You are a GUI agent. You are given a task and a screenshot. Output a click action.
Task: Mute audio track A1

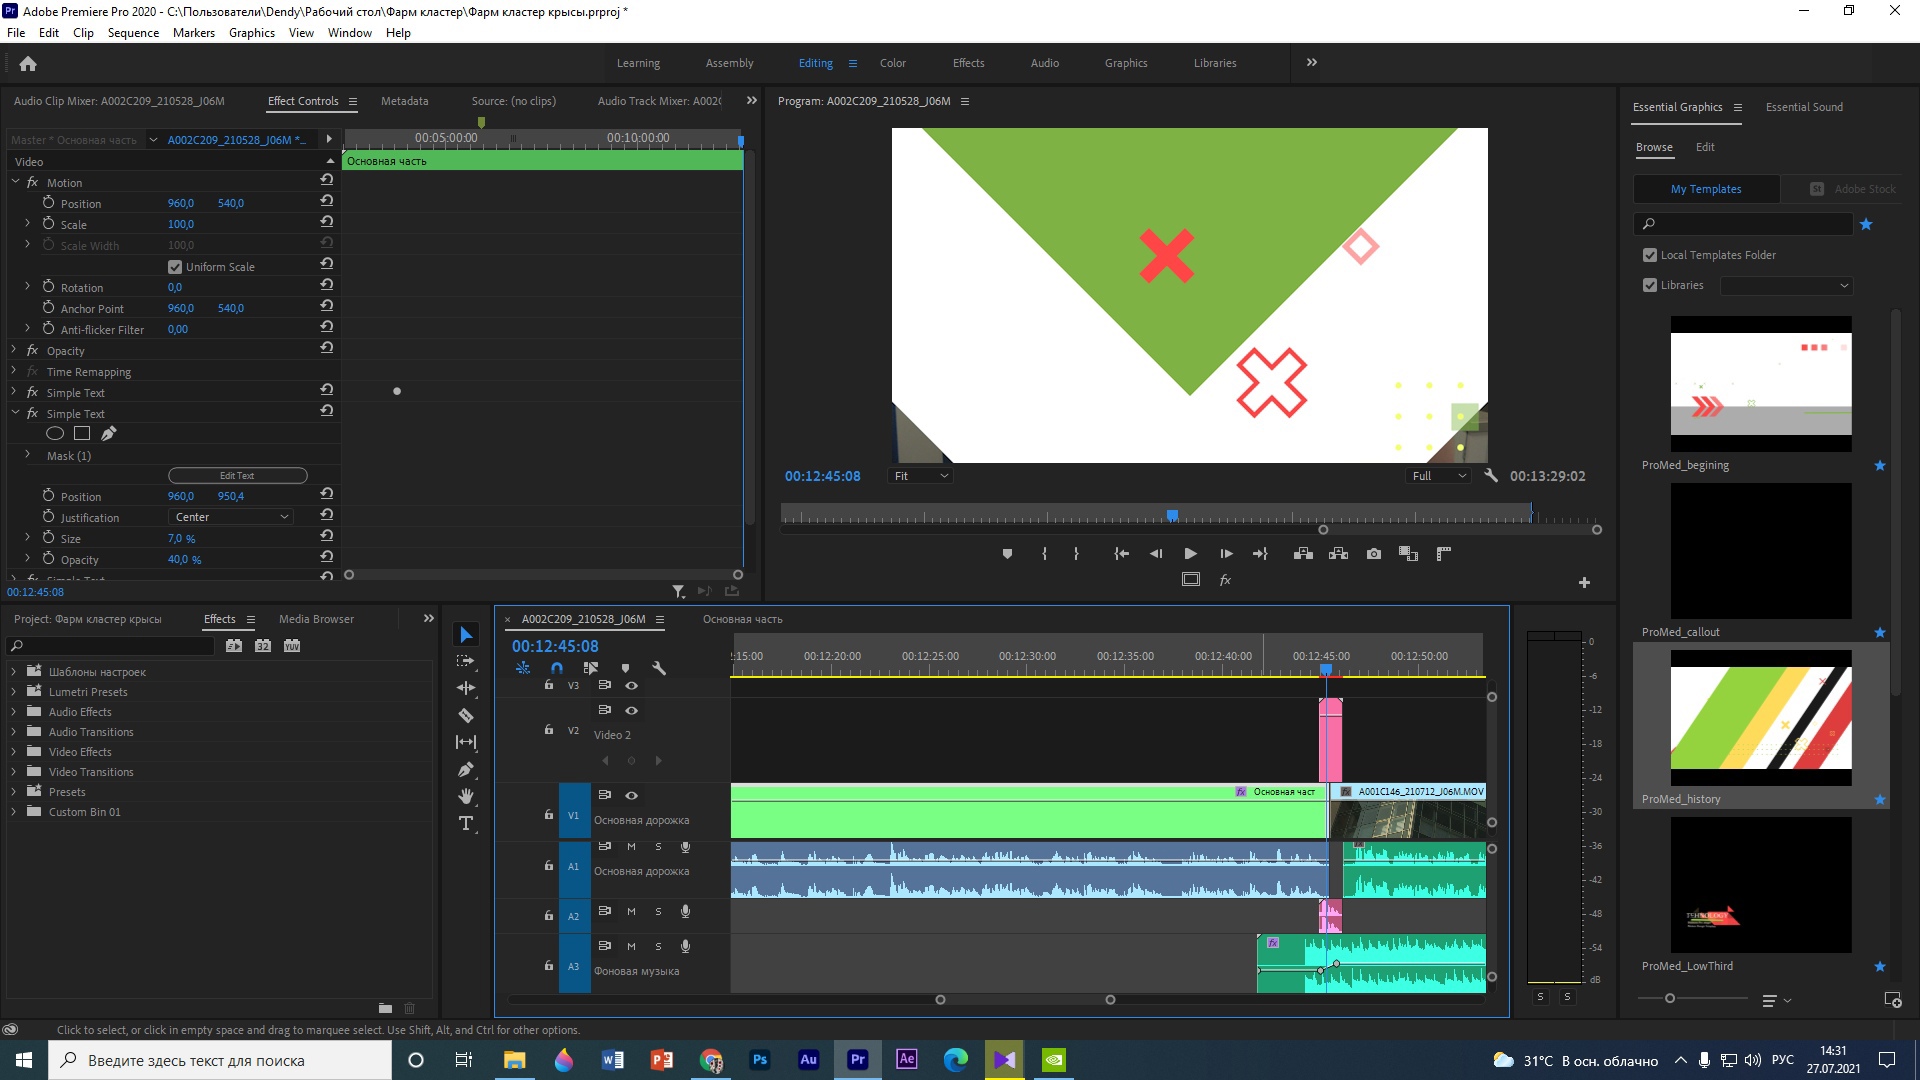631,847
